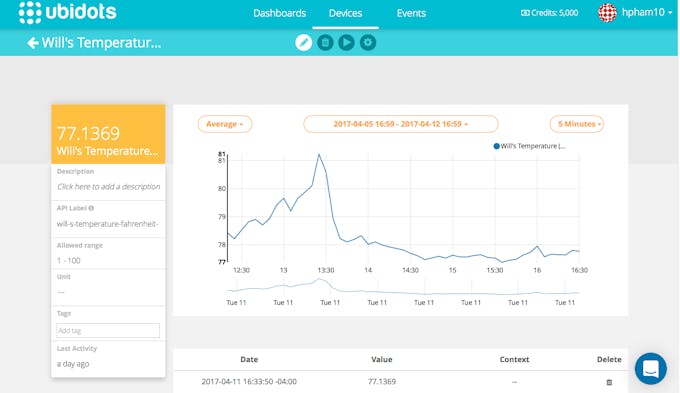Click the Context column header
The width and height of the screenshot is (680, 393).
514,359
